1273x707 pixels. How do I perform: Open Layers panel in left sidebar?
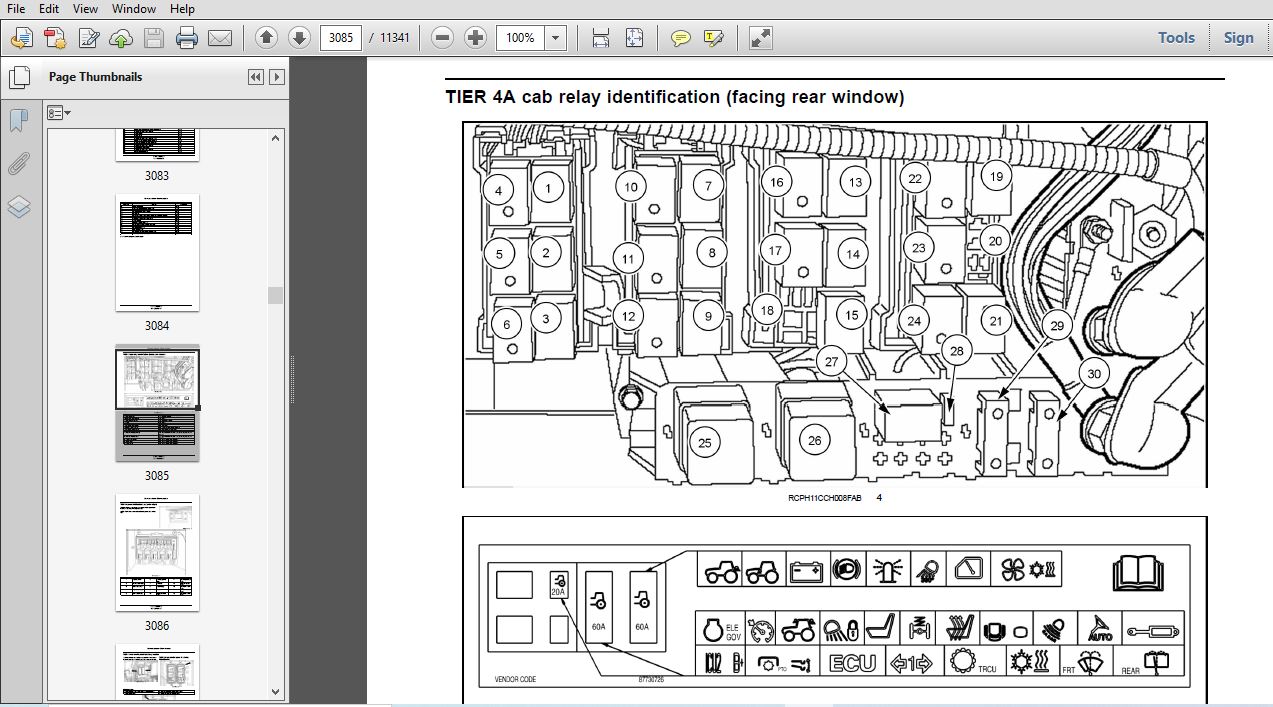18,208
